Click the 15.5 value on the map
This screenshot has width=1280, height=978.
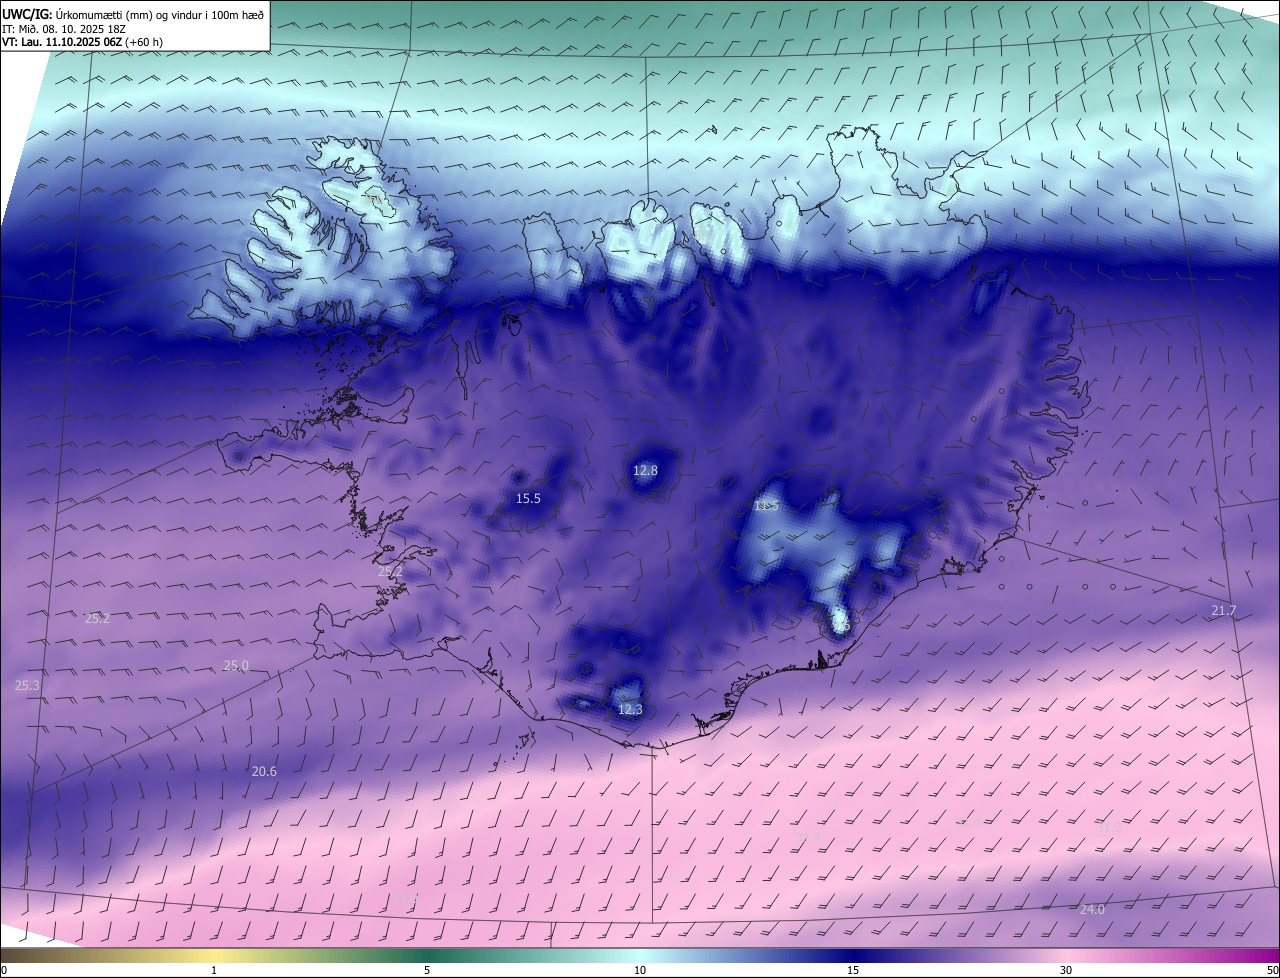pyautogui.click(x=528, y=498)
